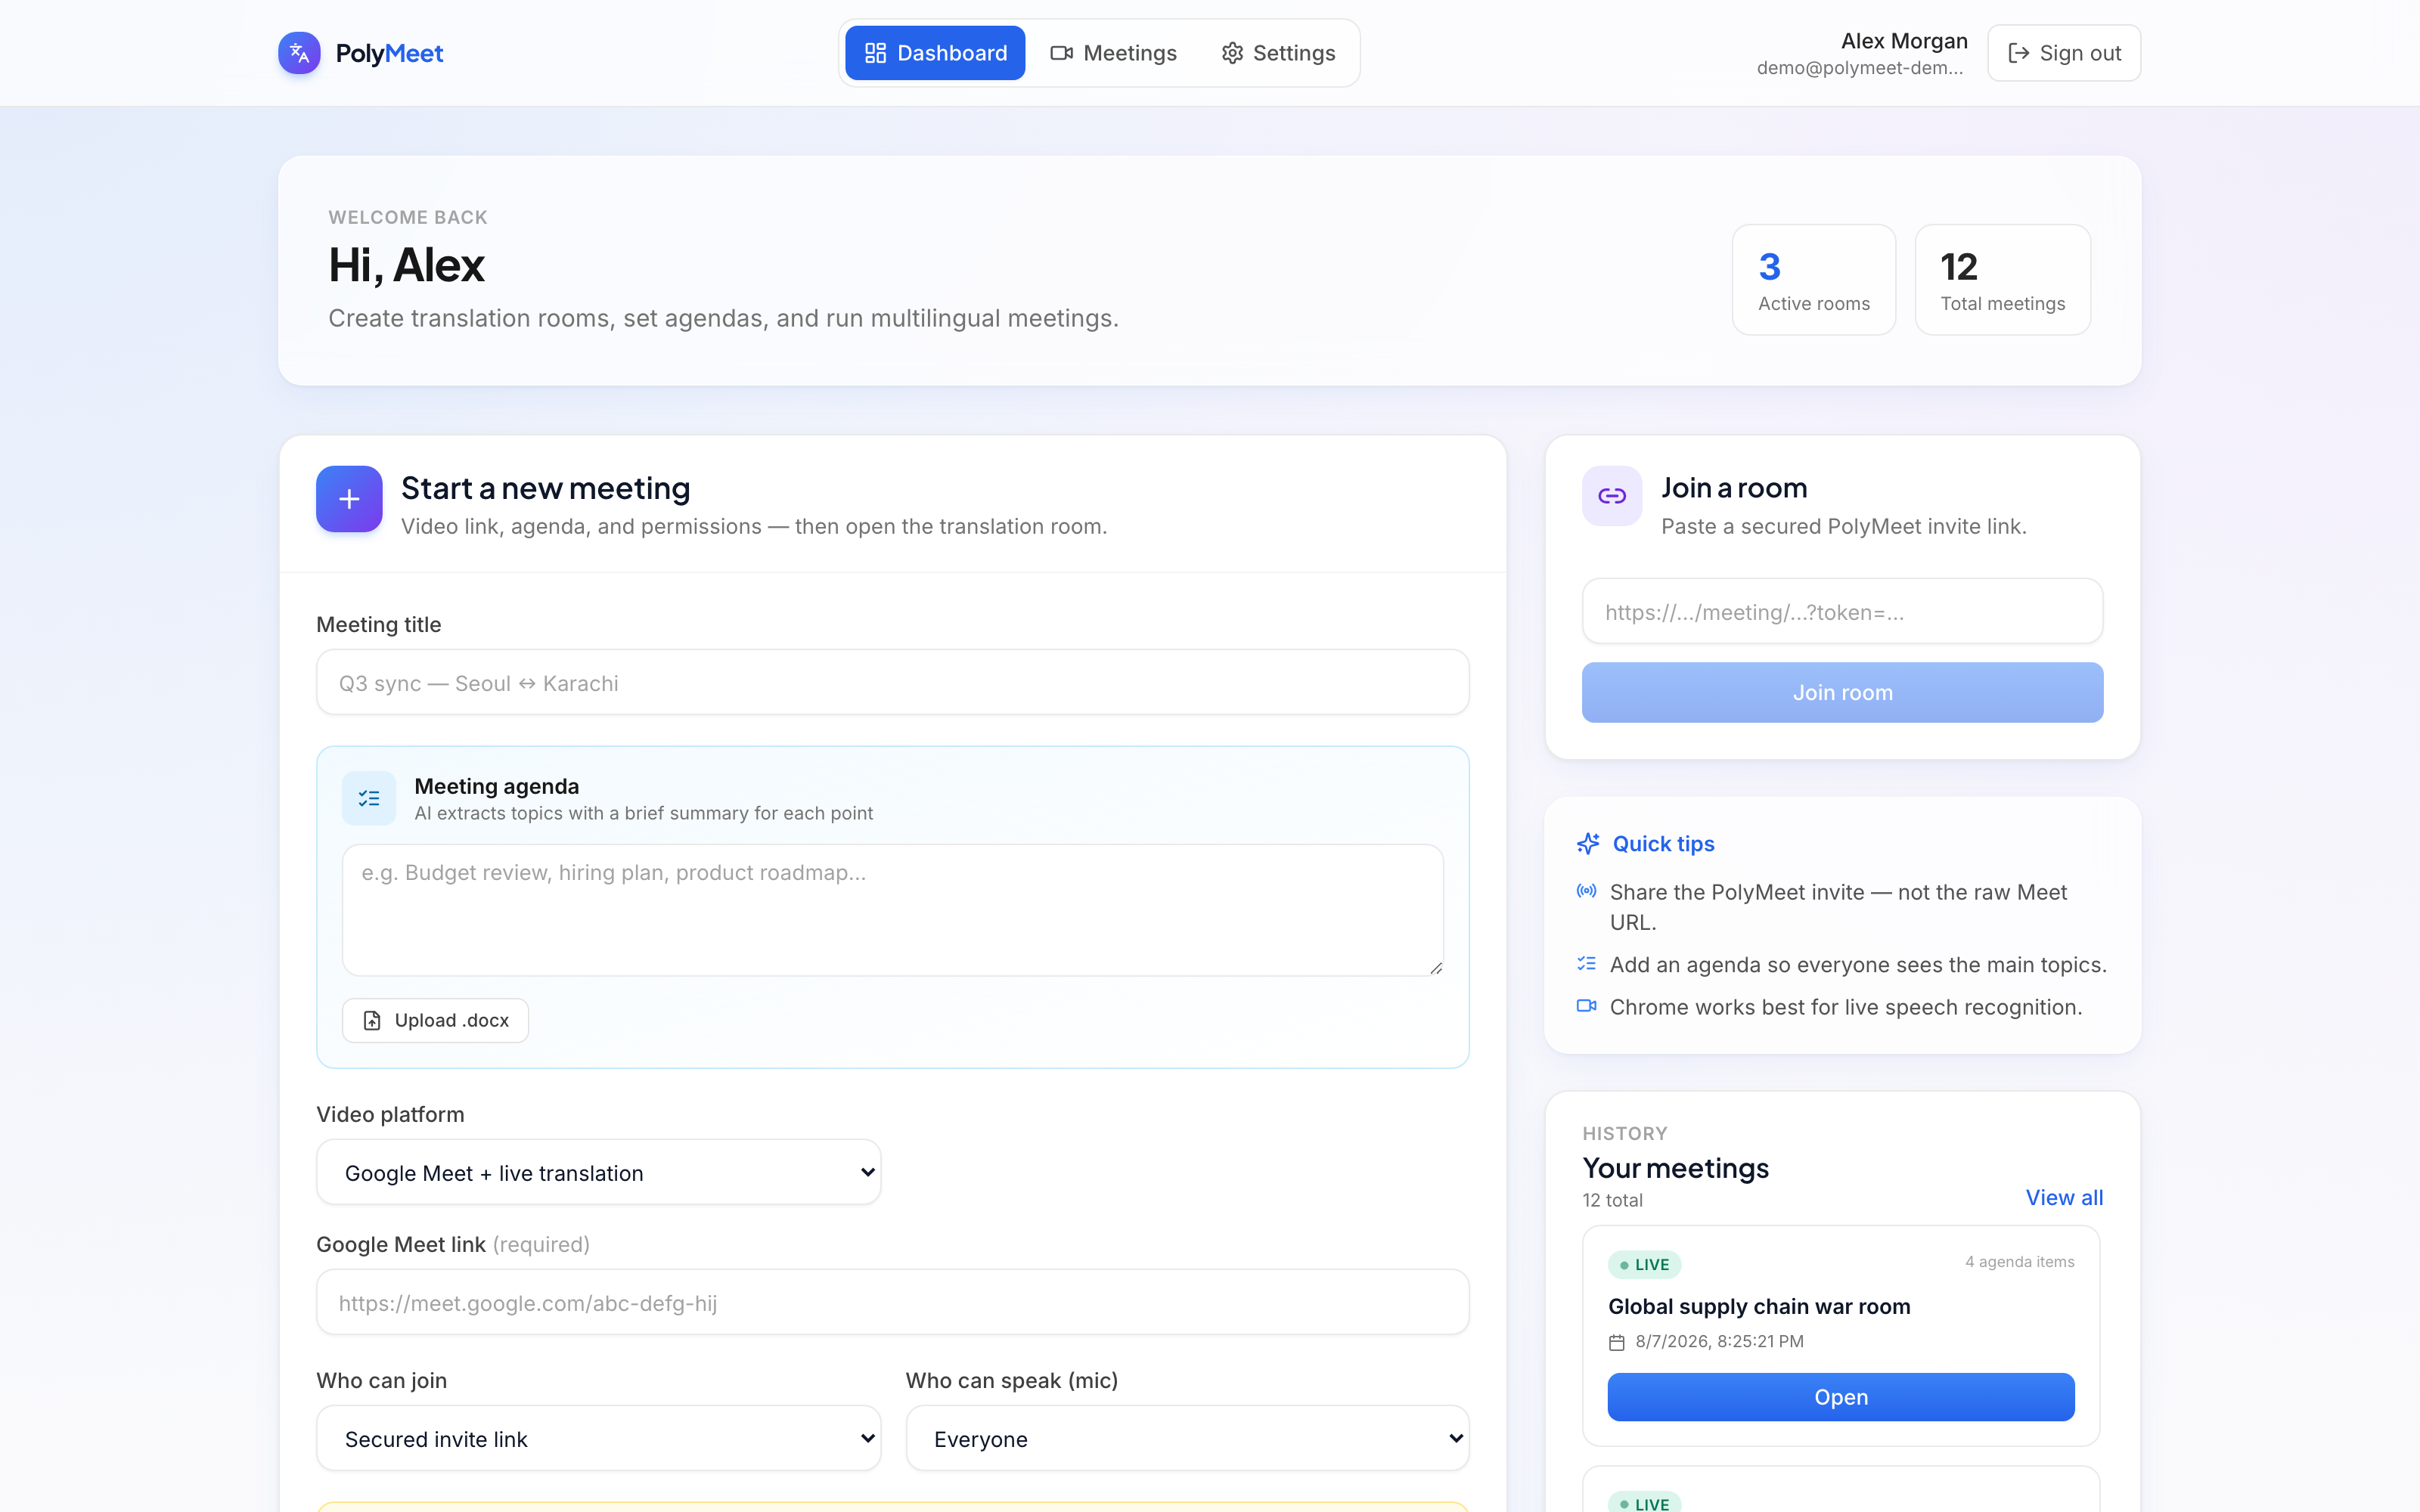This screenshot has width=2420, height=1512.
Task: Open the Who can speak (mic) dropdown
Action: click(1187, 1438)
